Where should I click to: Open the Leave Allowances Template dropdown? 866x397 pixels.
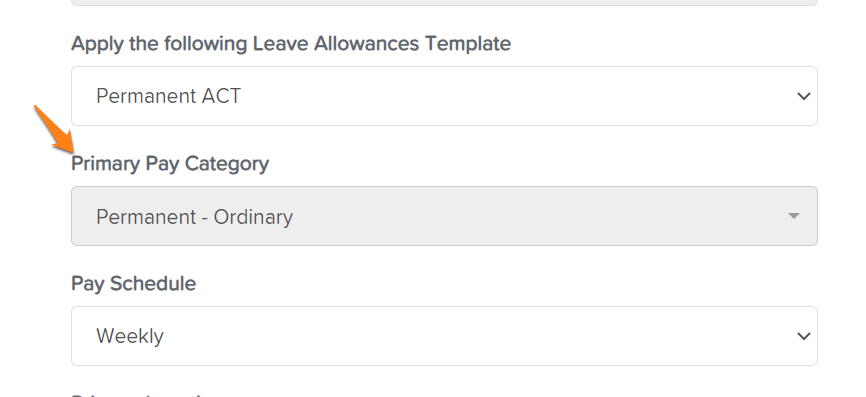point(444,96)
